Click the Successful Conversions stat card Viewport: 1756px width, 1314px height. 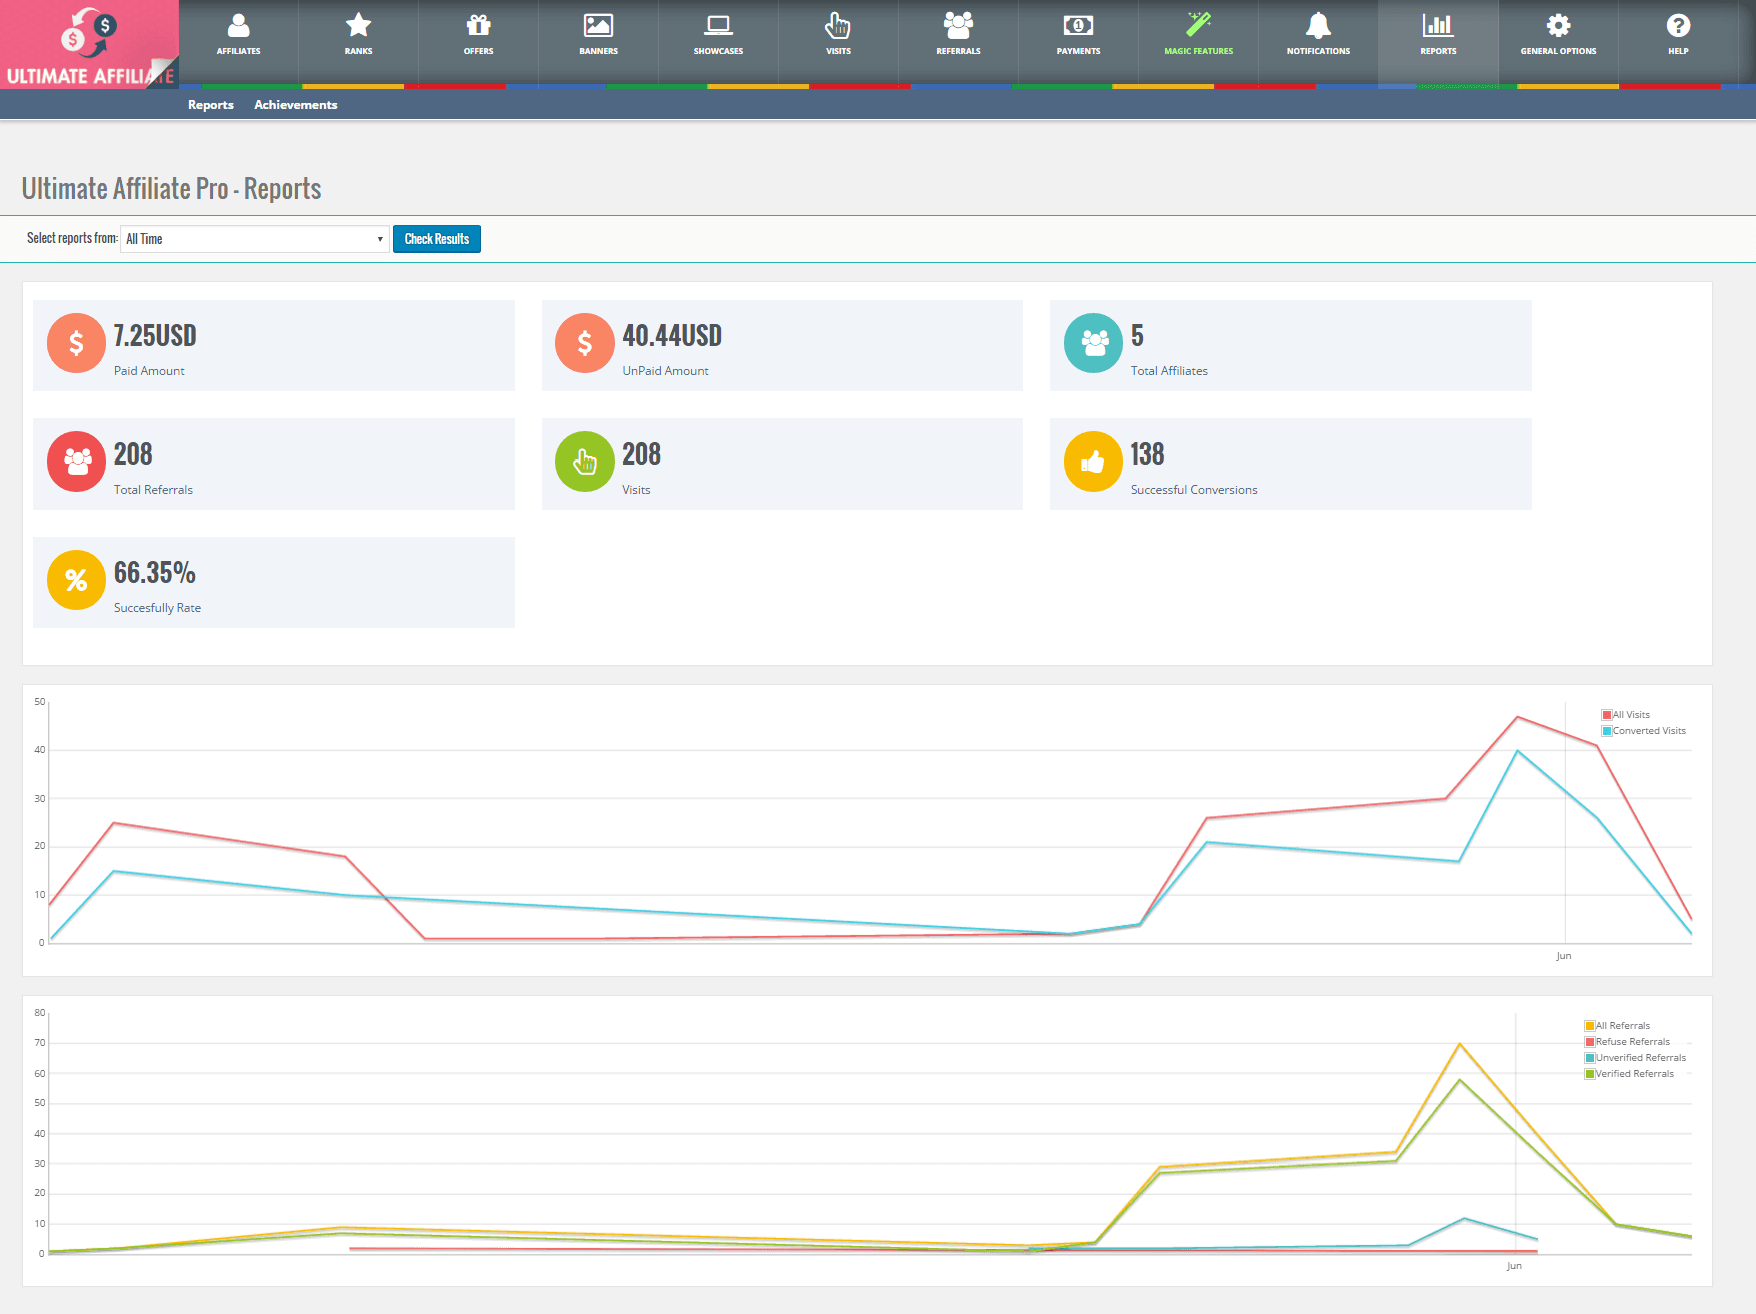[1290, 464]
